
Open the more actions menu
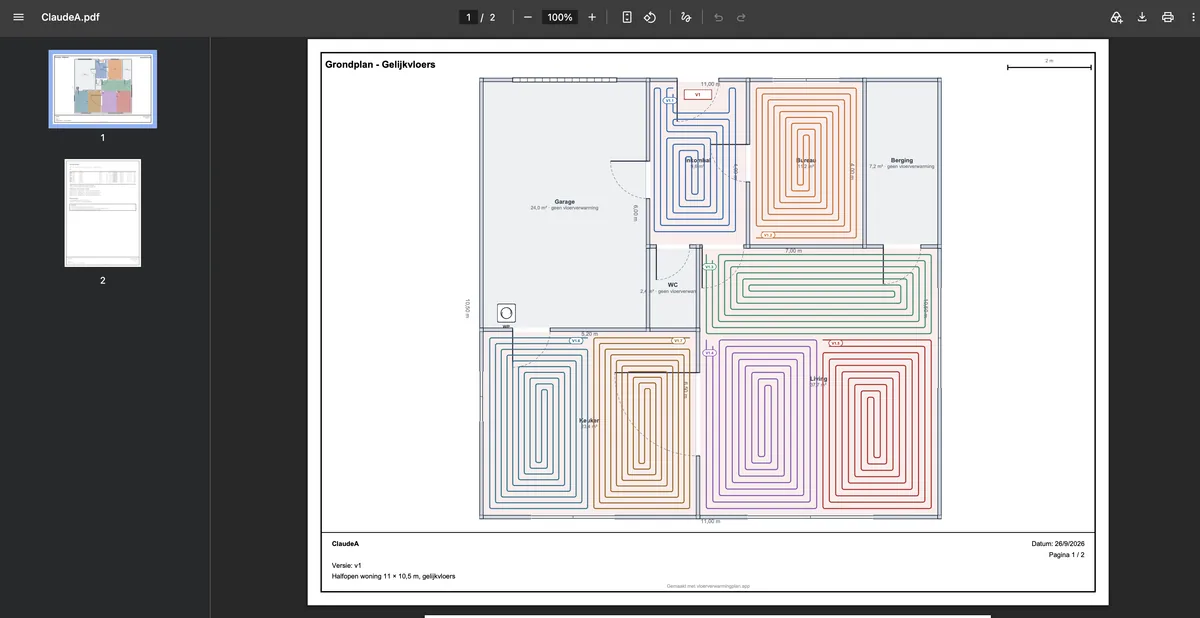1192,17
